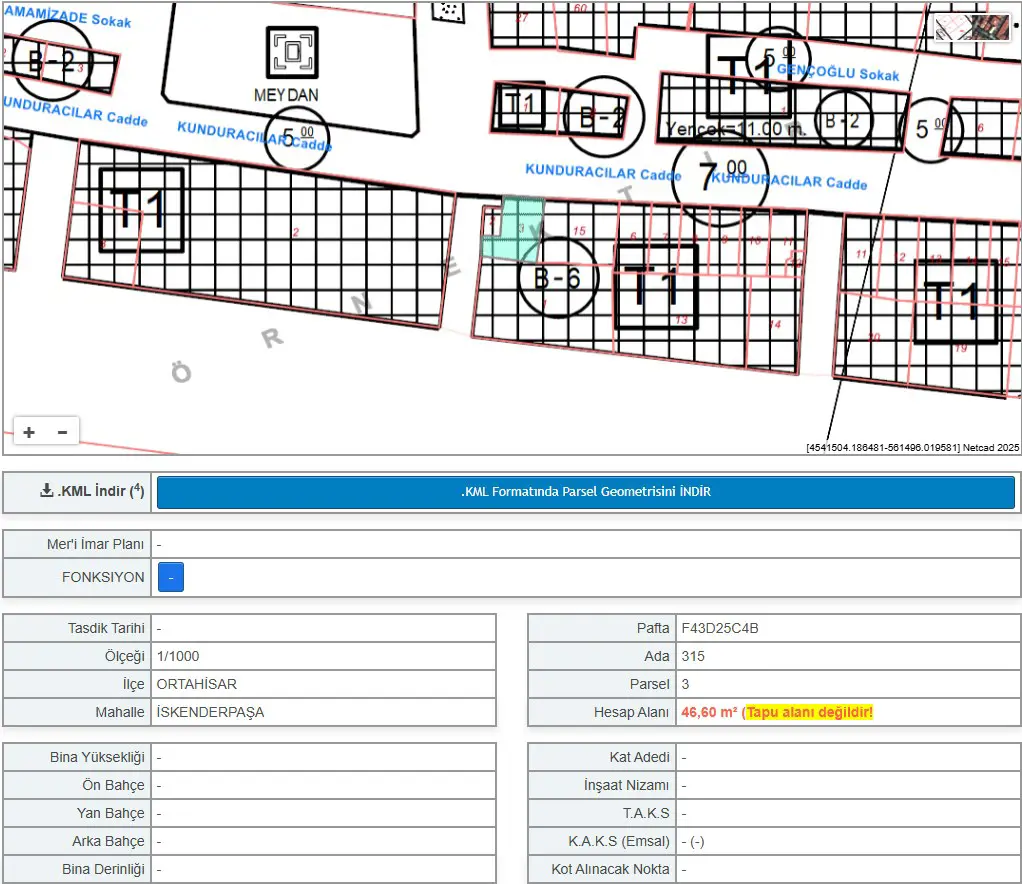Click the GENÇOĞLU Sokak street label

(838, 72)
